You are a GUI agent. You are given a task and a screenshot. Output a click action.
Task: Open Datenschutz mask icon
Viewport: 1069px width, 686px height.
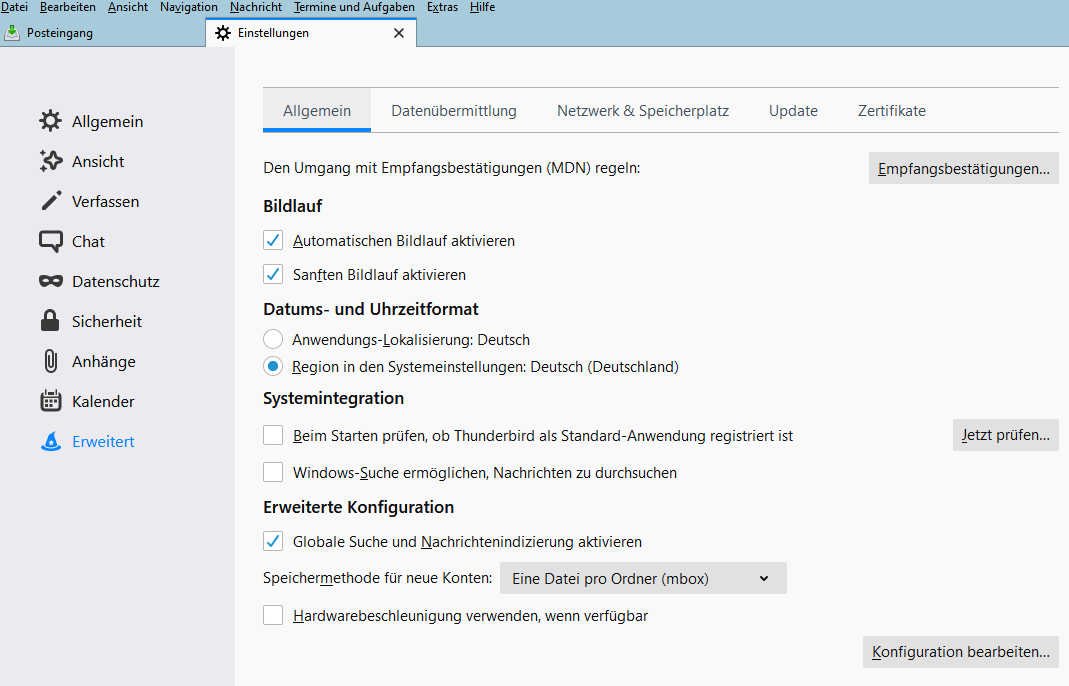click(50, 281)
